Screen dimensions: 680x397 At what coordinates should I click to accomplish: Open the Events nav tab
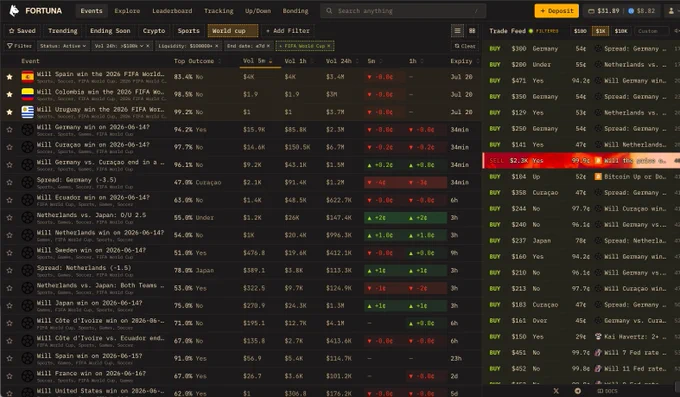[x=92, y=11]
